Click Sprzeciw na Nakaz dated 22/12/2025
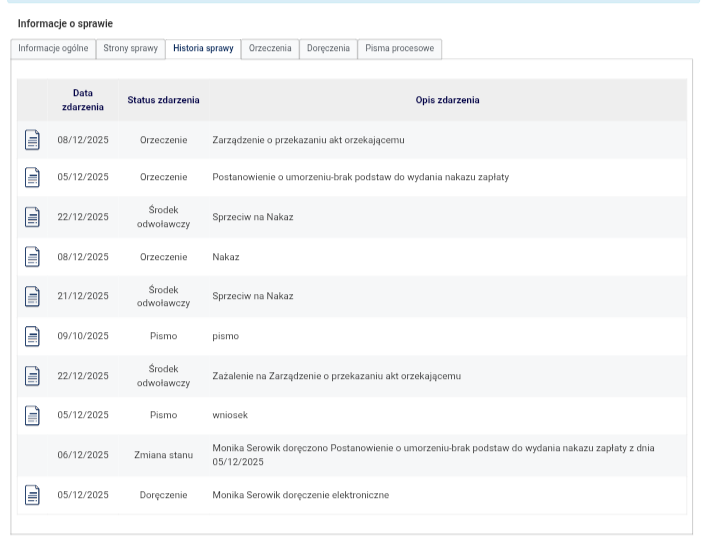 click(253, 217)
